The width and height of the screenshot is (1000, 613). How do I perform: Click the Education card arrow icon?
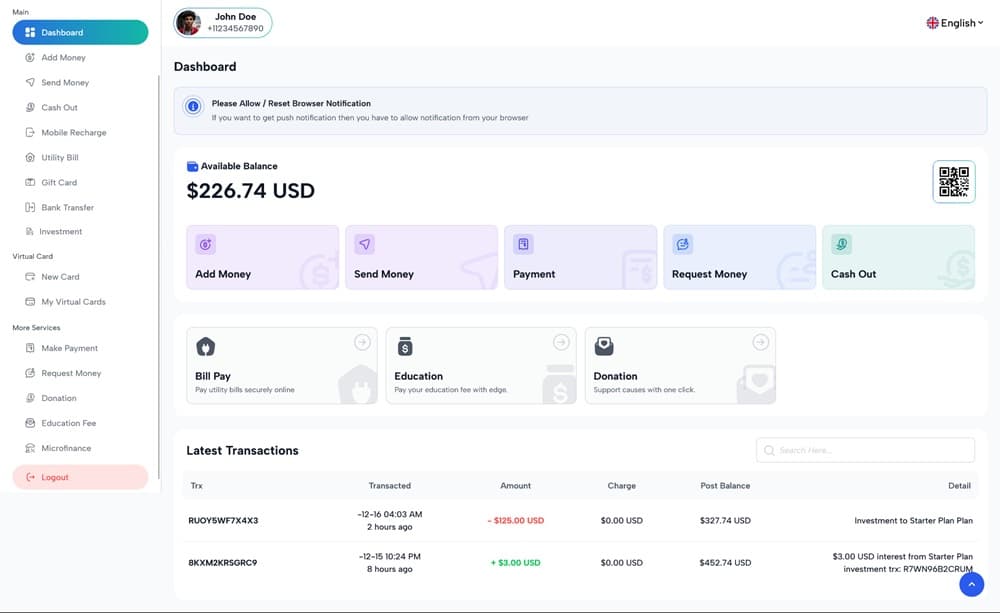(x=561, y=342)
